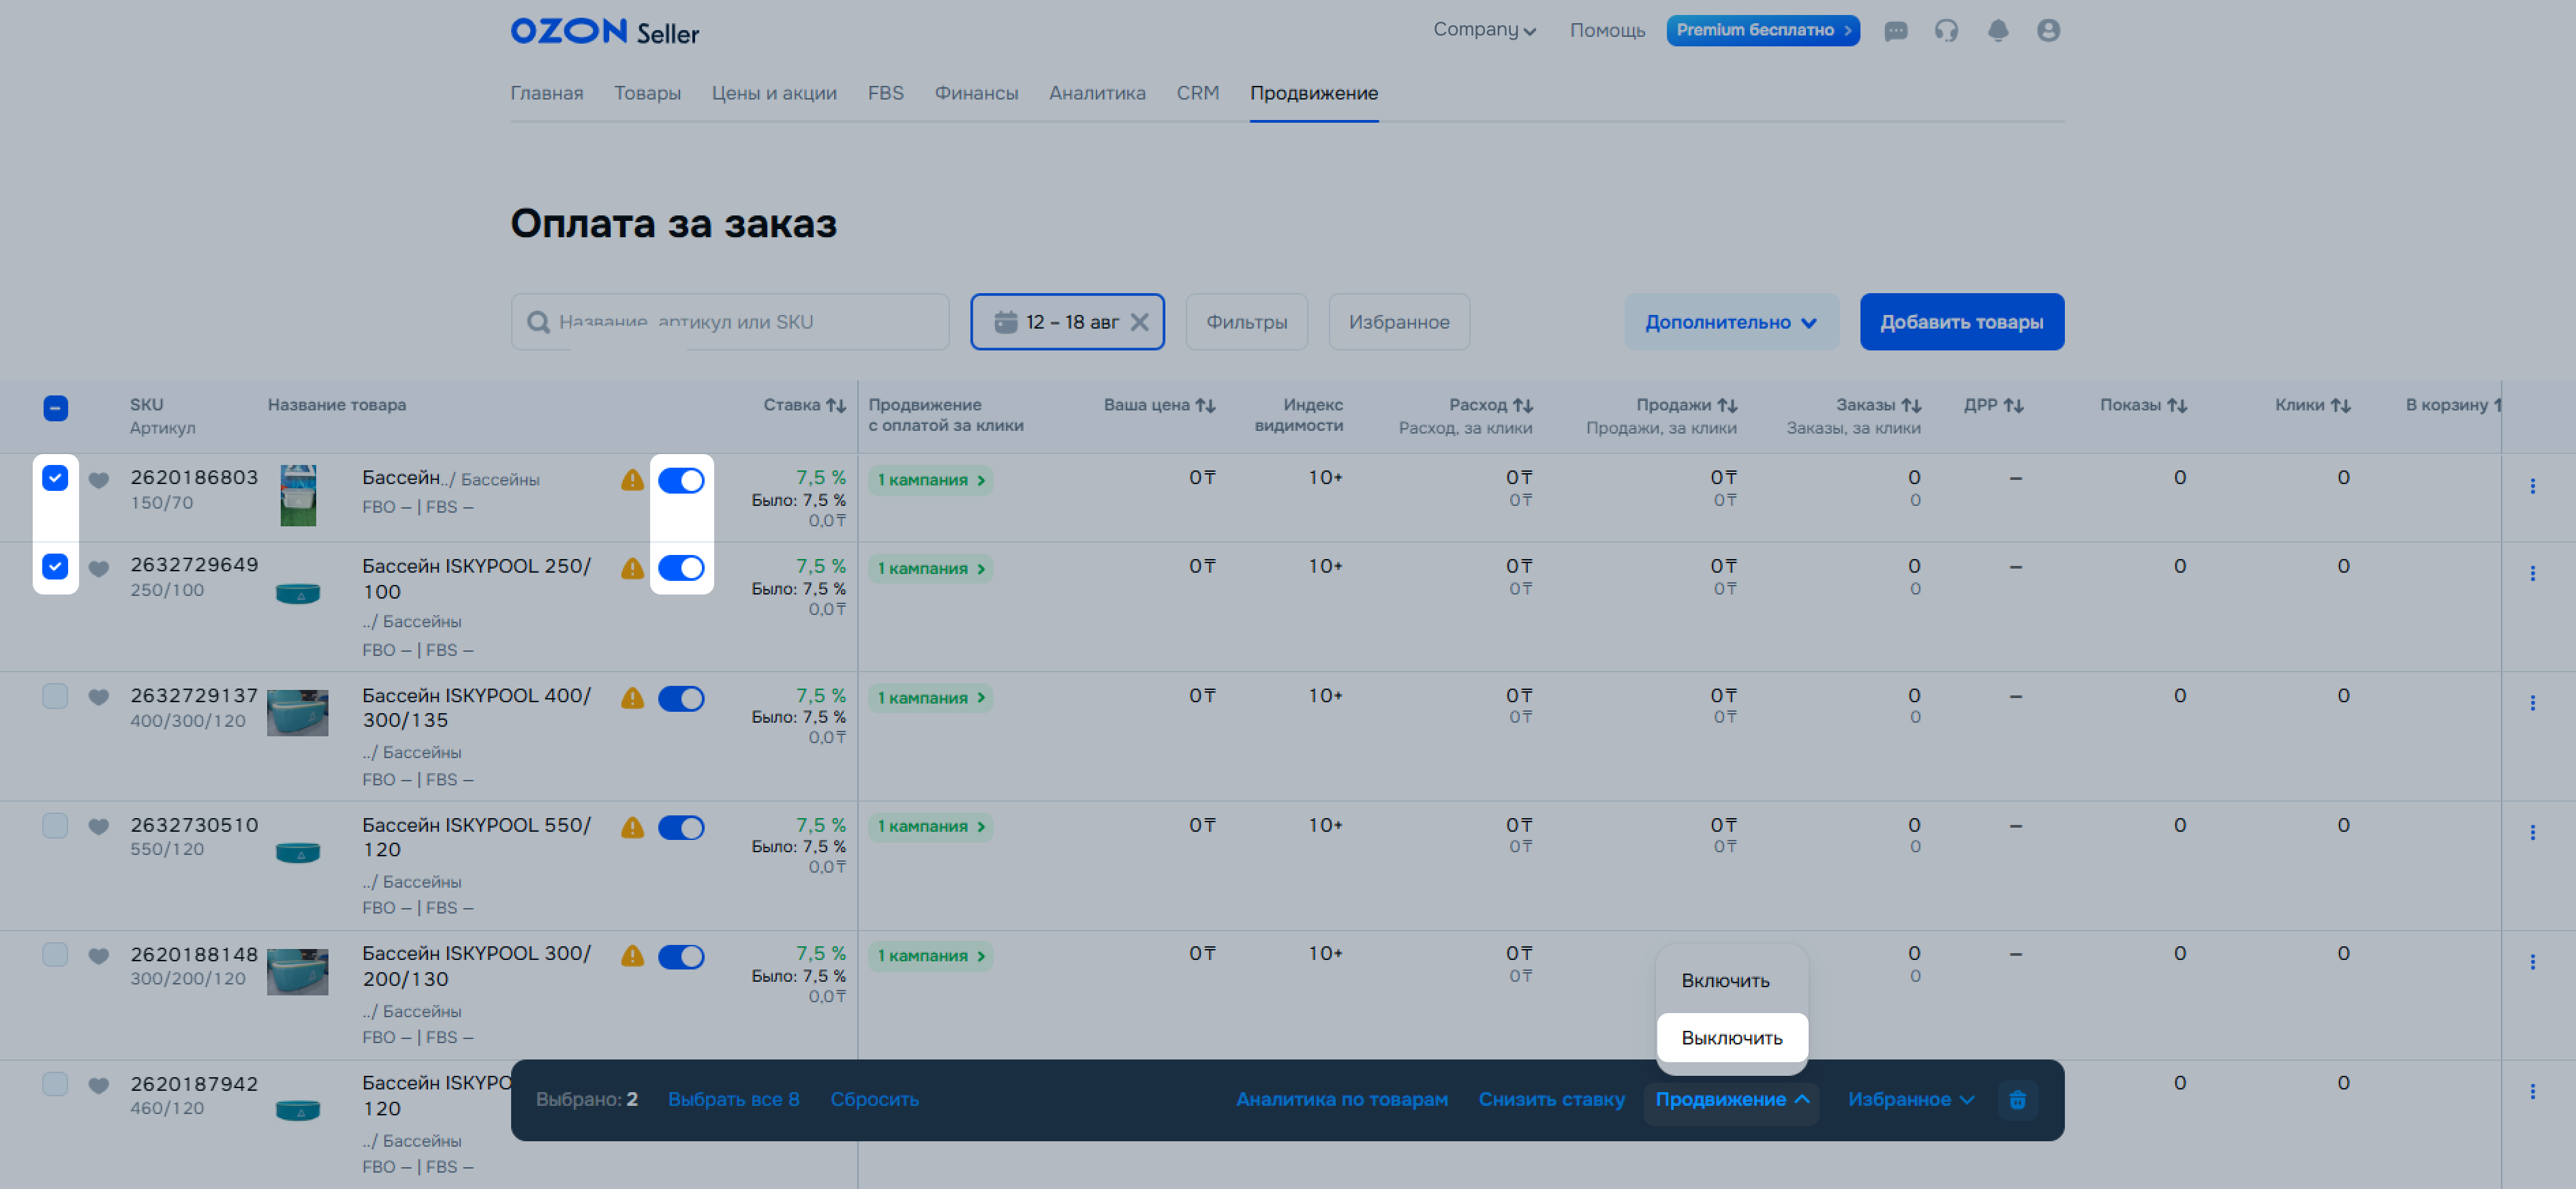Turn off promotion toggle for SKU 2632730510
The width and height of the screenshot is (2576, 1189).
681,828
